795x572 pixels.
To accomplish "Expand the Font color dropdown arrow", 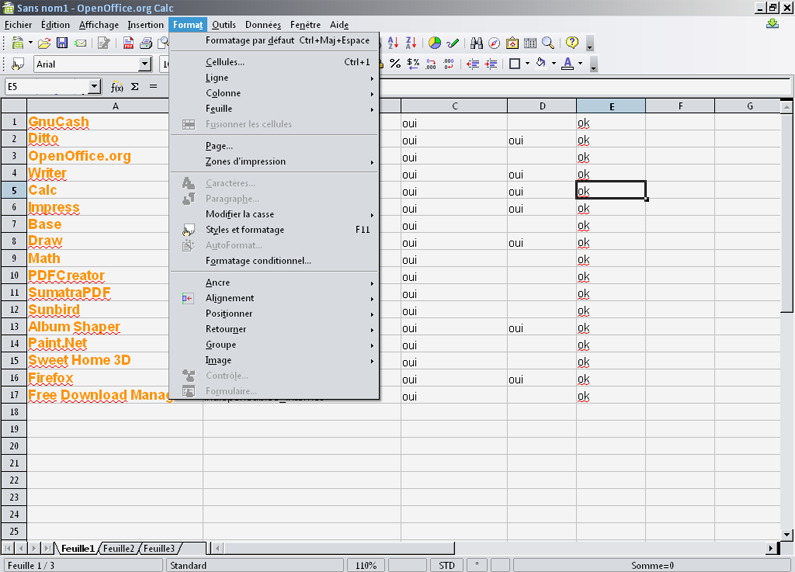I will click(x=580, y=64).
